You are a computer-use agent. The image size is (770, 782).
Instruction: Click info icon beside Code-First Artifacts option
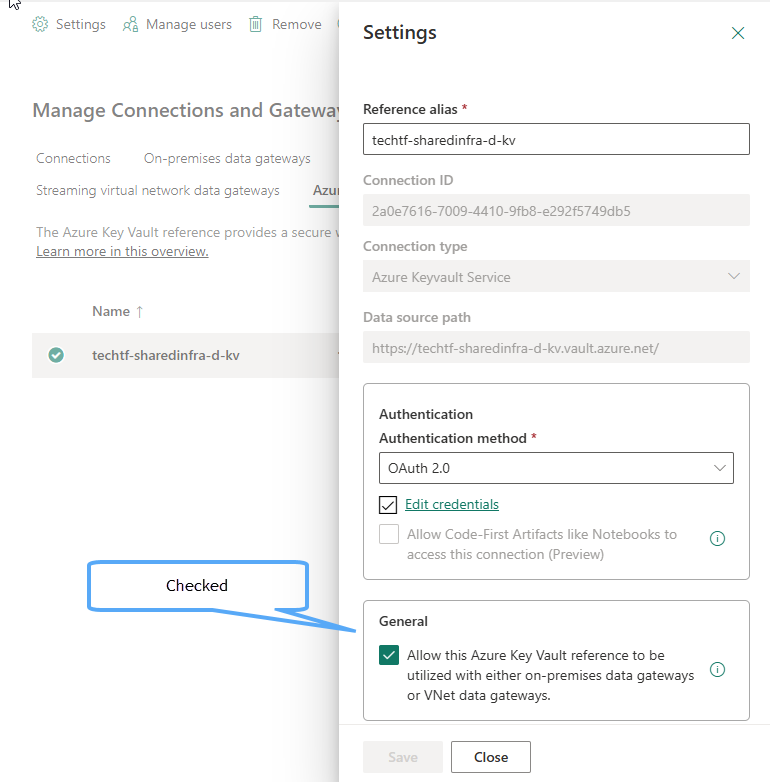(717, 538)
